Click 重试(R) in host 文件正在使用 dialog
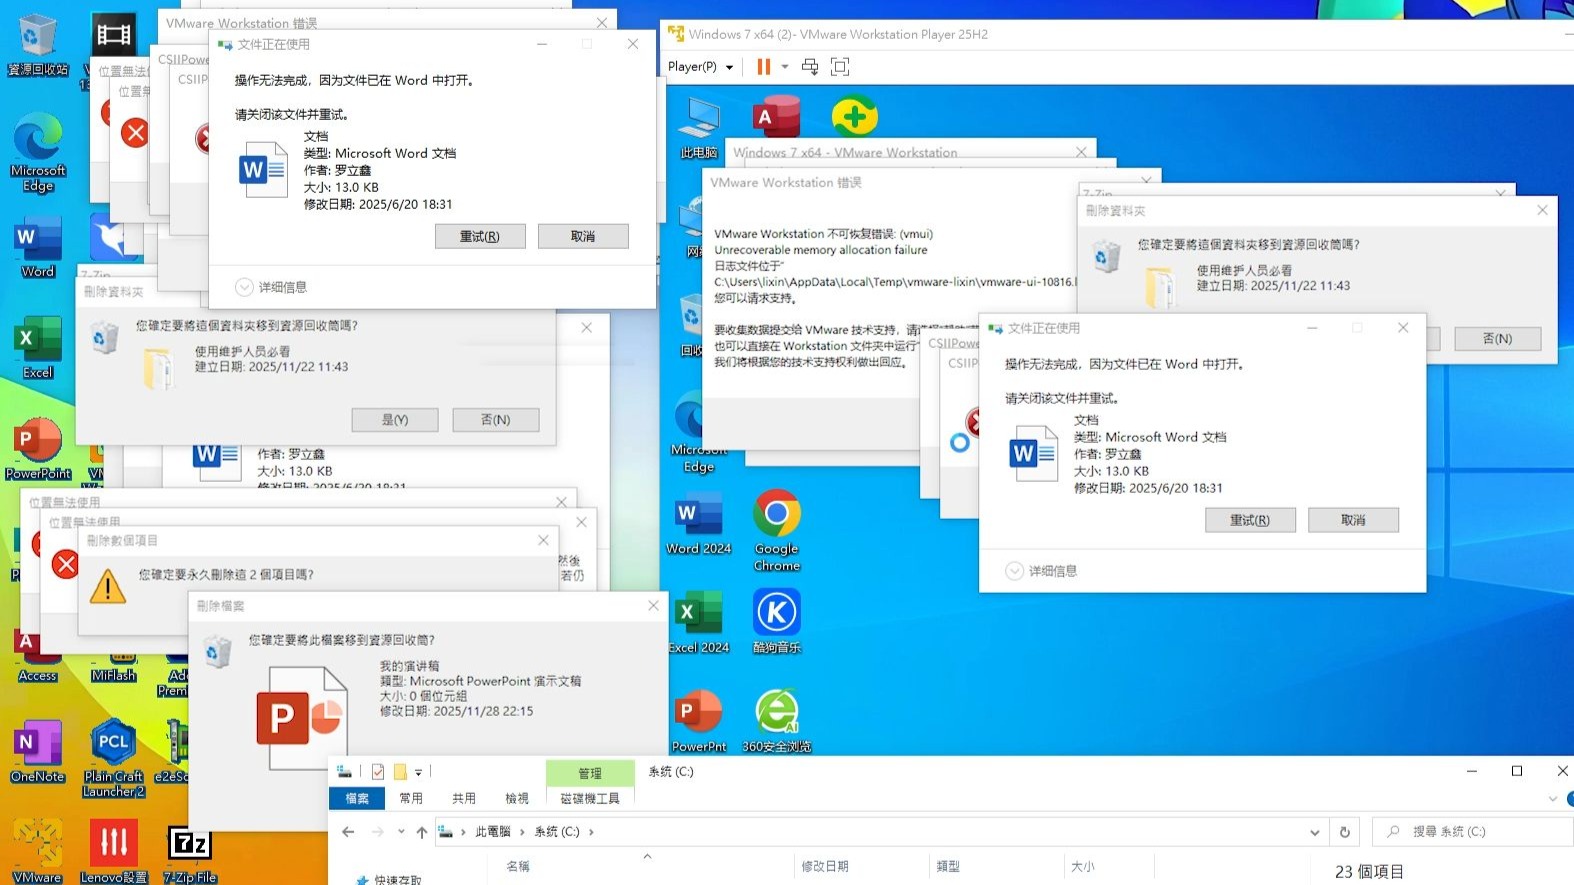The height and width of the screenshot is (885, 1574). (480, 236)
